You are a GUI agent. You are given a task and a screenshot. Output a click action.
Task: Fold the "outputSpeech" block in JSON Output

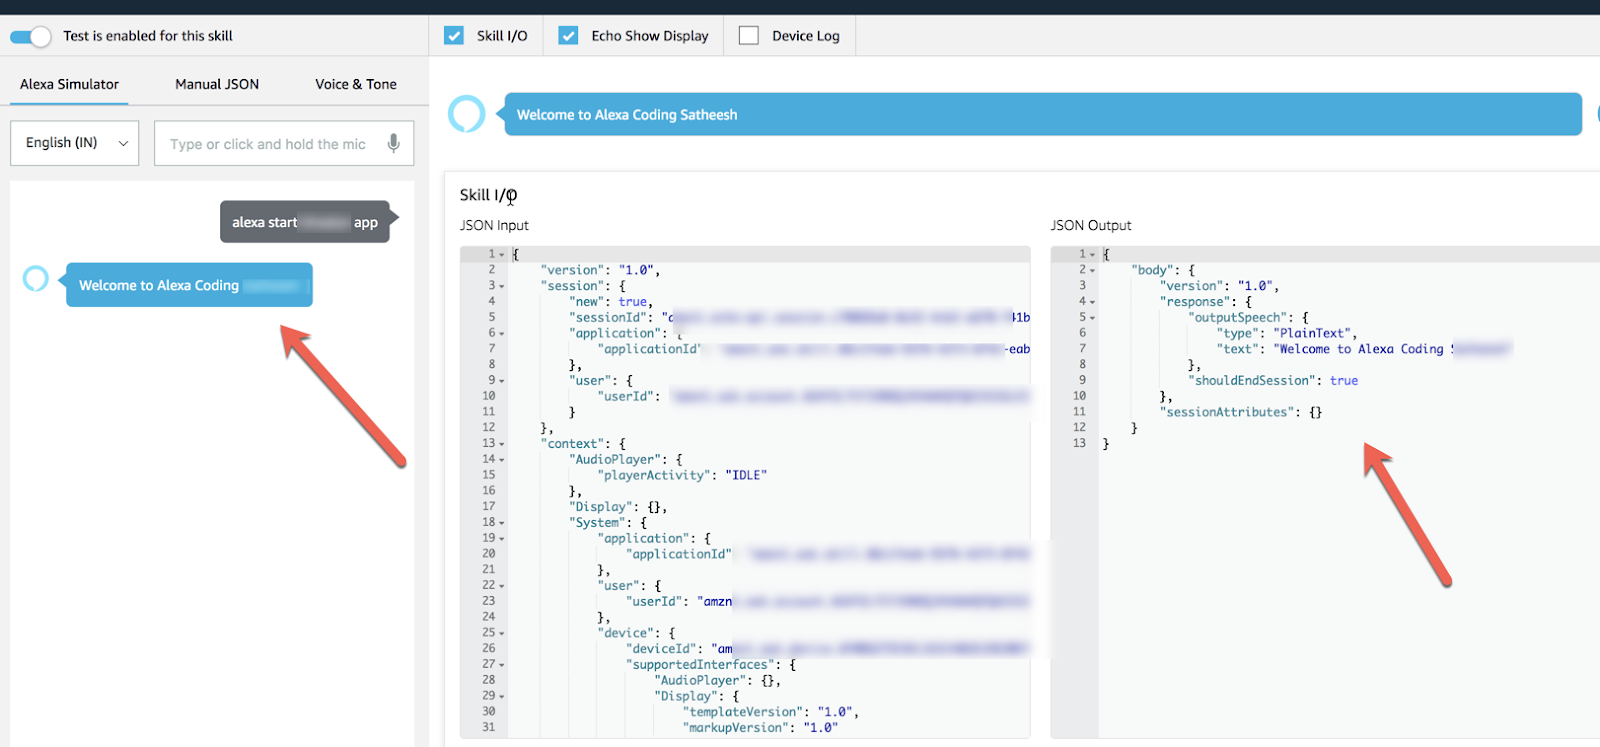pyautogui.click(x=1093, y=318)
